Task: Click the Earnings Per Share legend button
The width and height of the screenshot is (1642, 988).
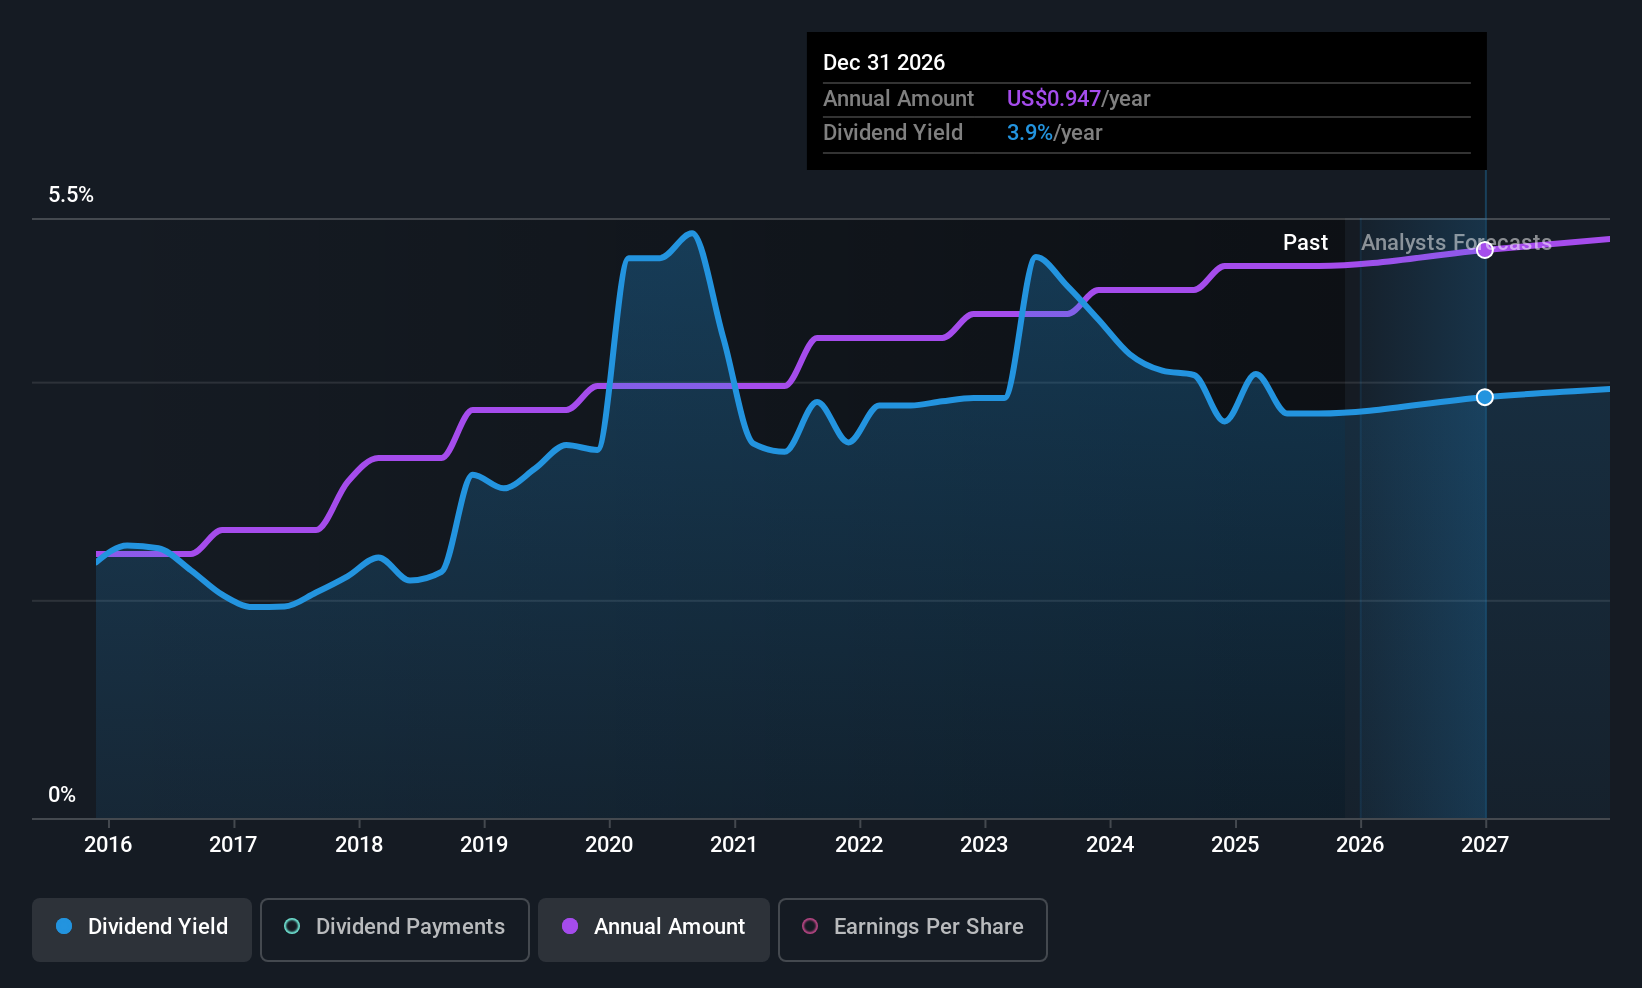Action: 912,929
